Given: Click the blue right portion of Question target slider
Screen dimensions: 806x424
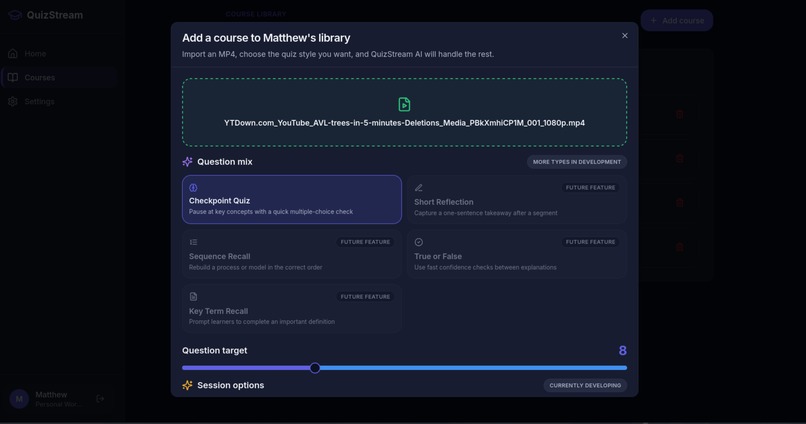Looking at the screenshot, I should click(473, 367).
